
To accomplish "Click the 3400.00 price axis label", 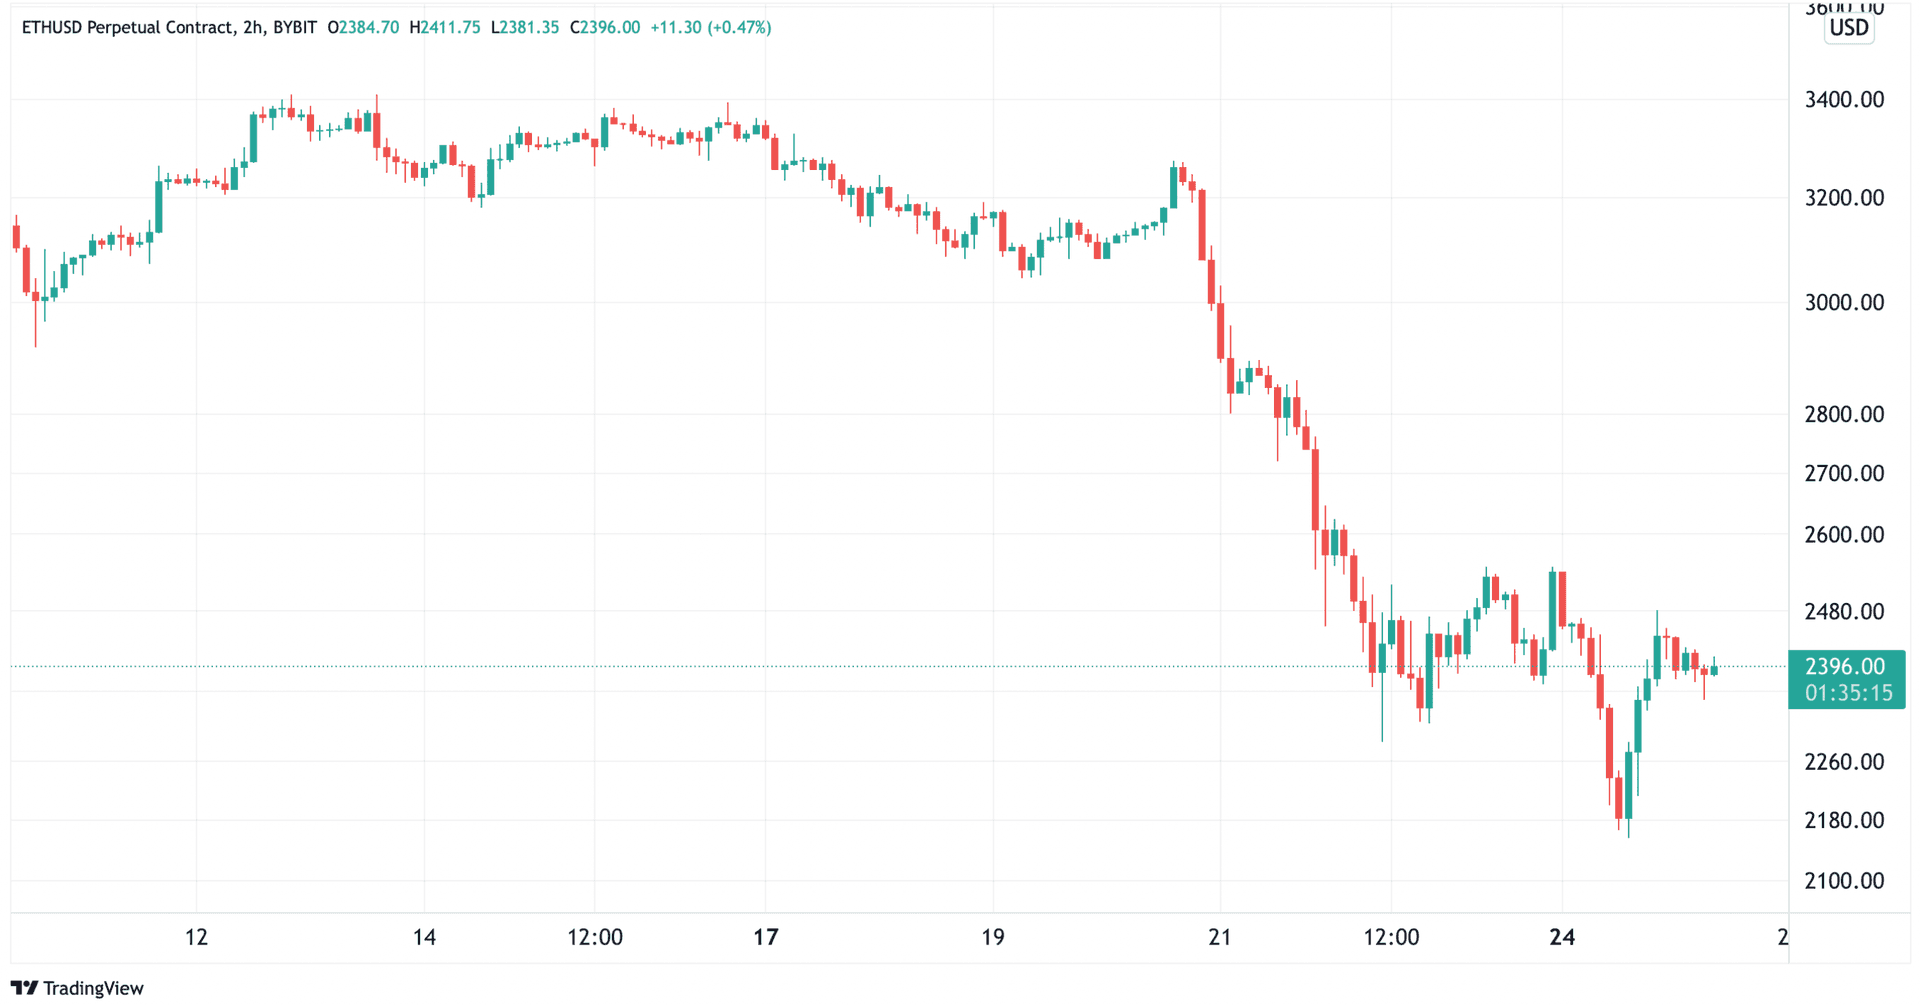I will point(1844,100).
